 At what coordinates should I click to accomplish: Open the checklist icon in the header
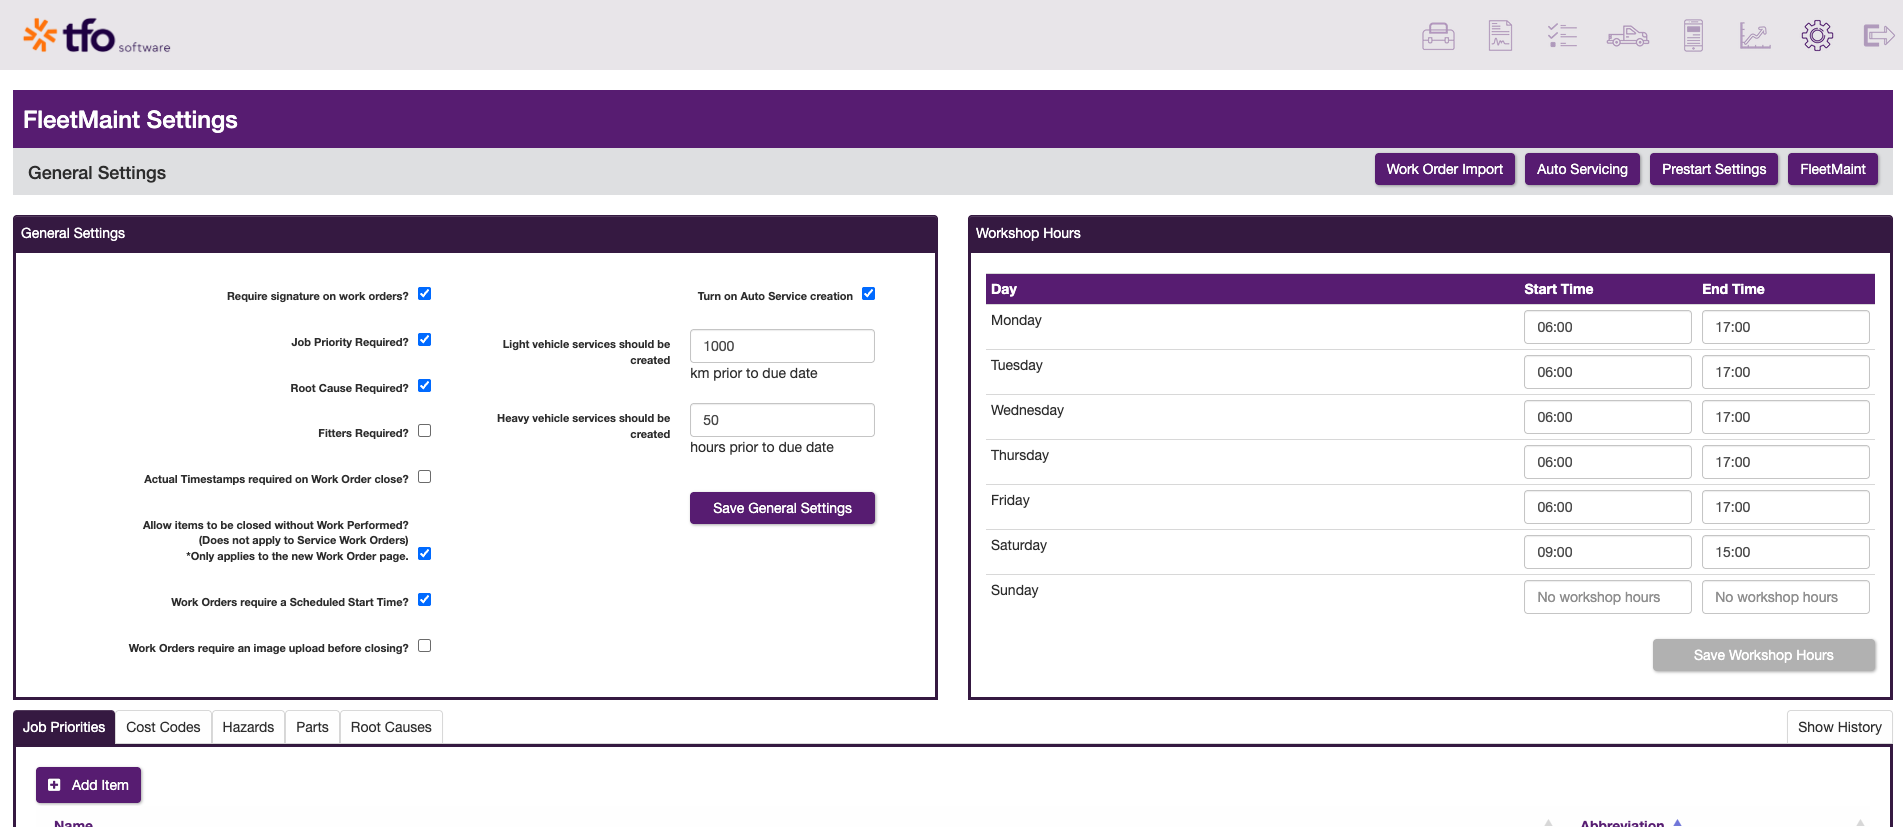1562,36
